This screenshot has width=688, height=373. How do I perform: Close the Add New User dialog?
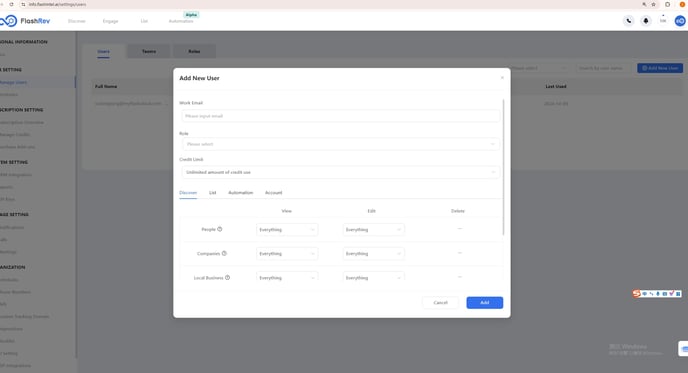point(502,78)
